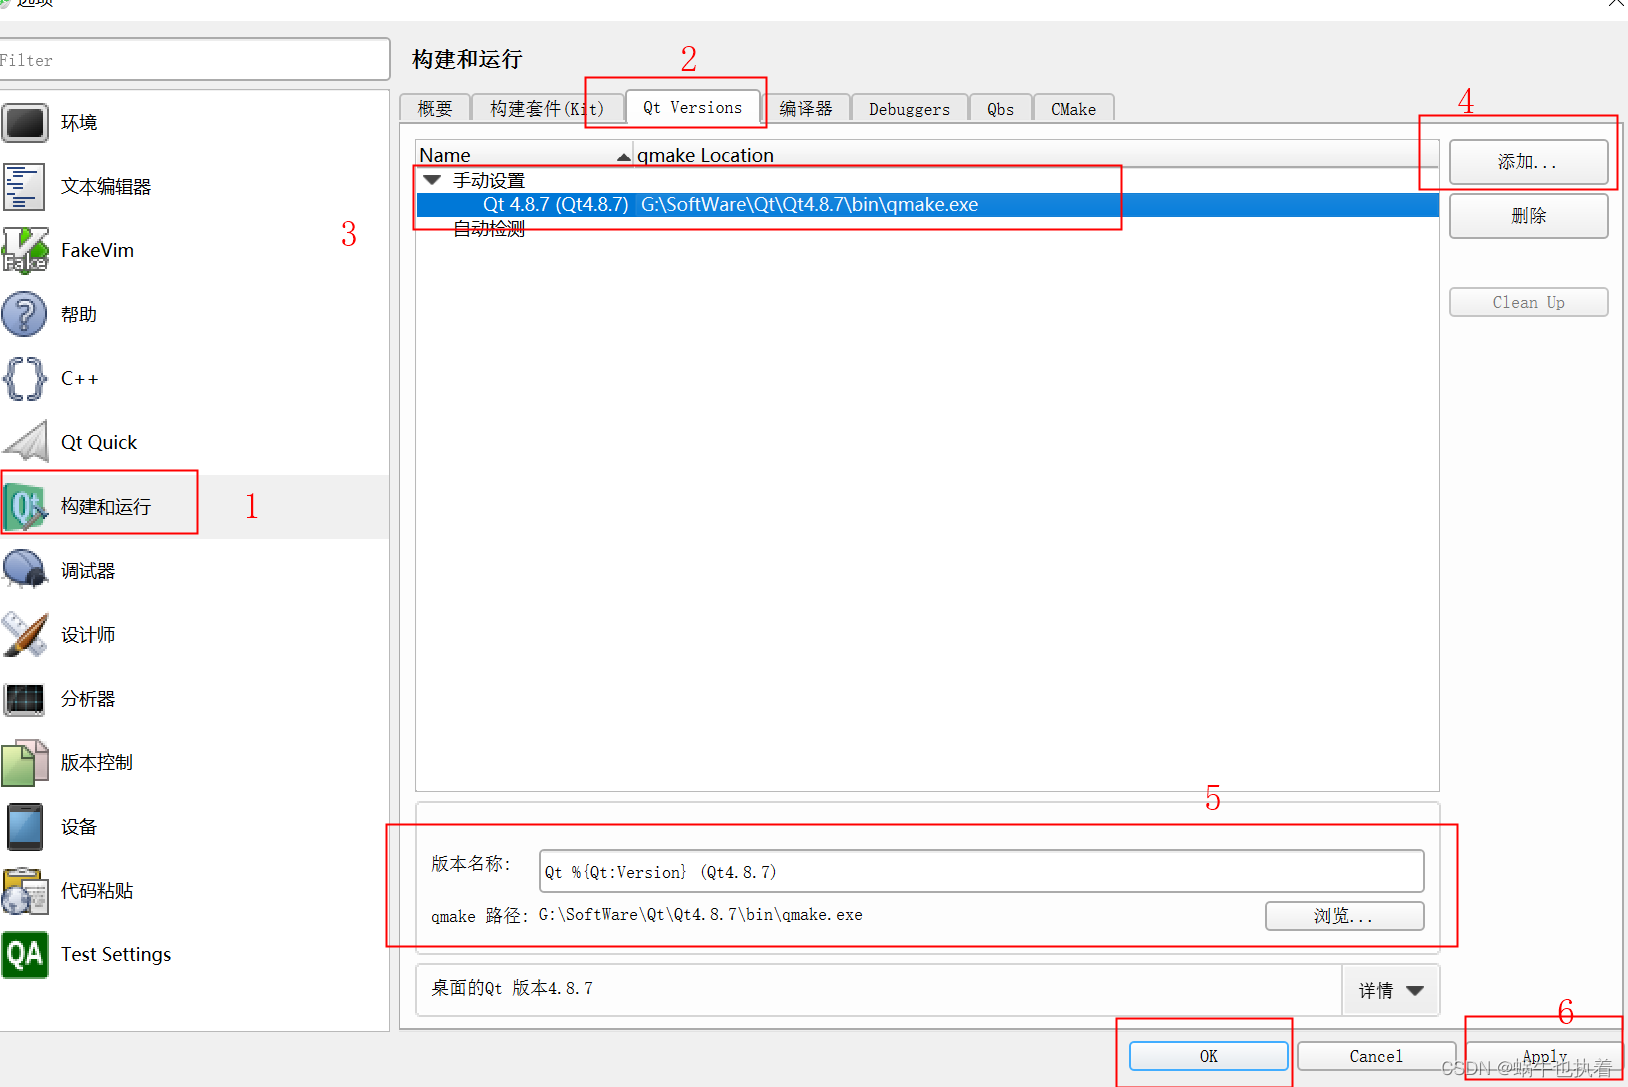Click the 桌面的Qt 版本4.8.7 summary text
The height and width of the screenshot is (1087, 1628).
pyautogui.click(x=512, y=988)
